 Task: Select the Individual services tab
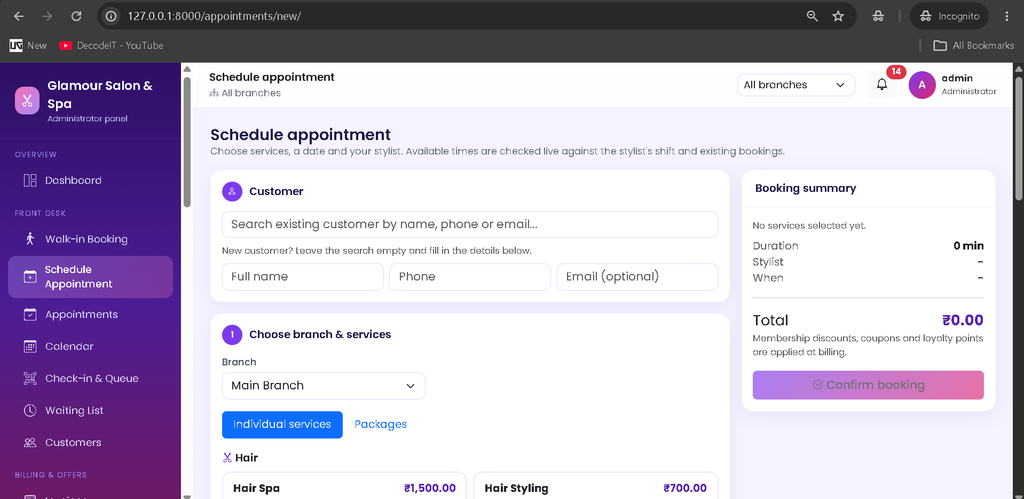pyautogui.click(x=282, y=425)
